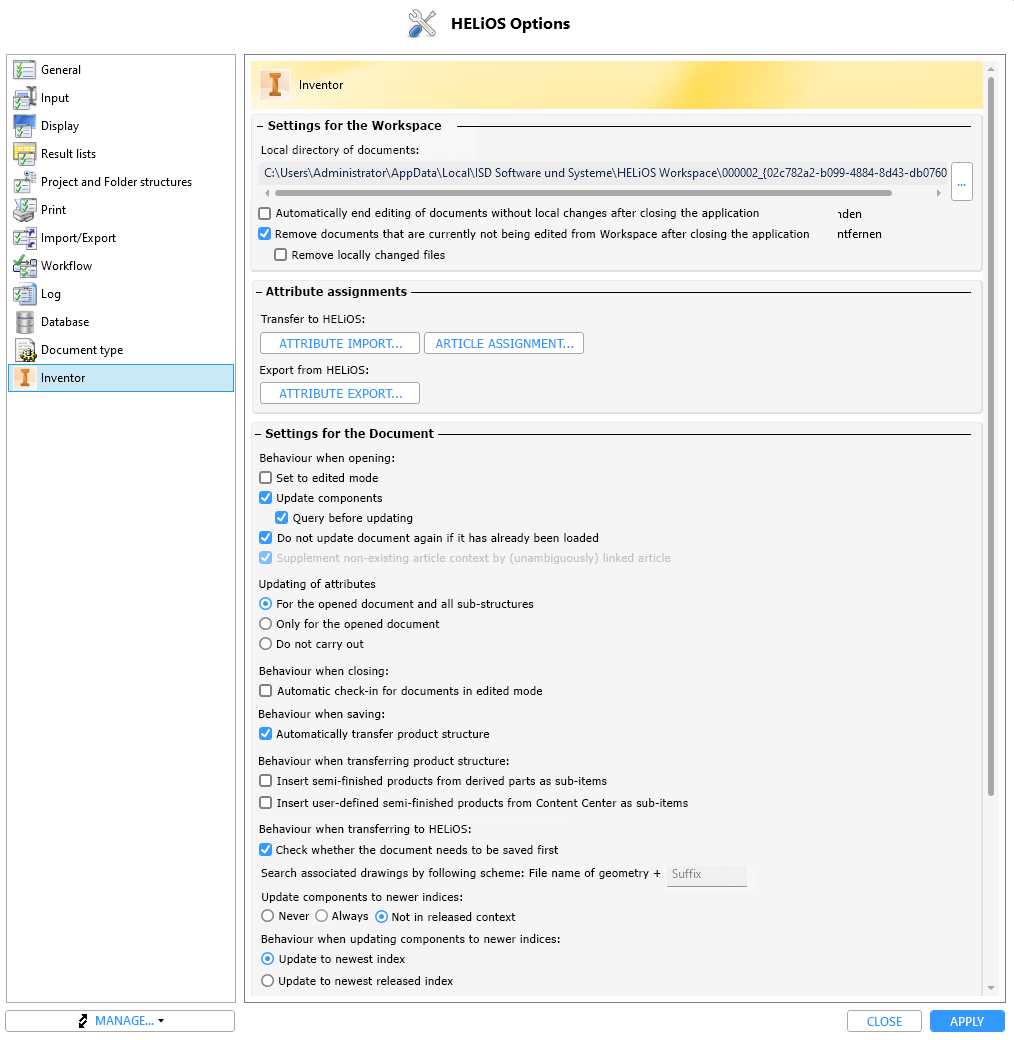Image resolution: width=1014 pixels, height=1040 pixels.
Task: Open the MANAGE dropdown menu
Action: coord(120,1021)
